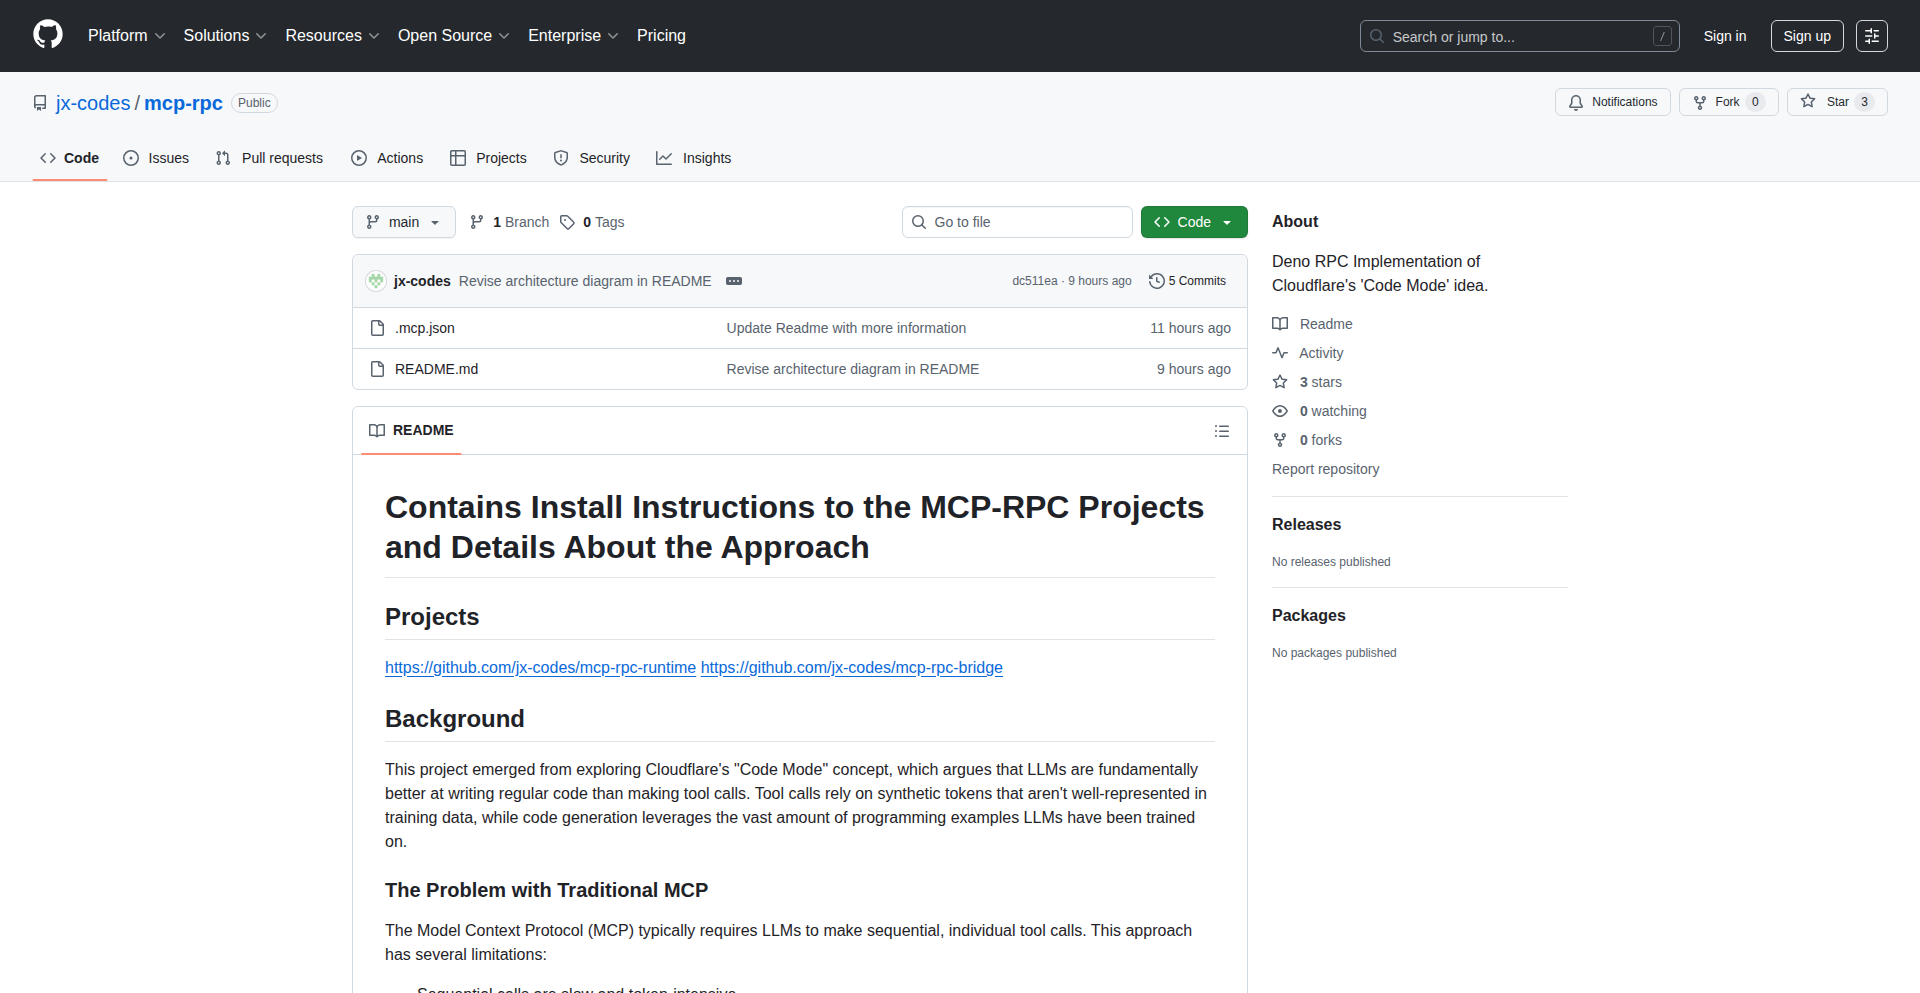Screen dimensions: 1920x993
Task: Click the Go to file search field
Action: (x=1017, y=222)
